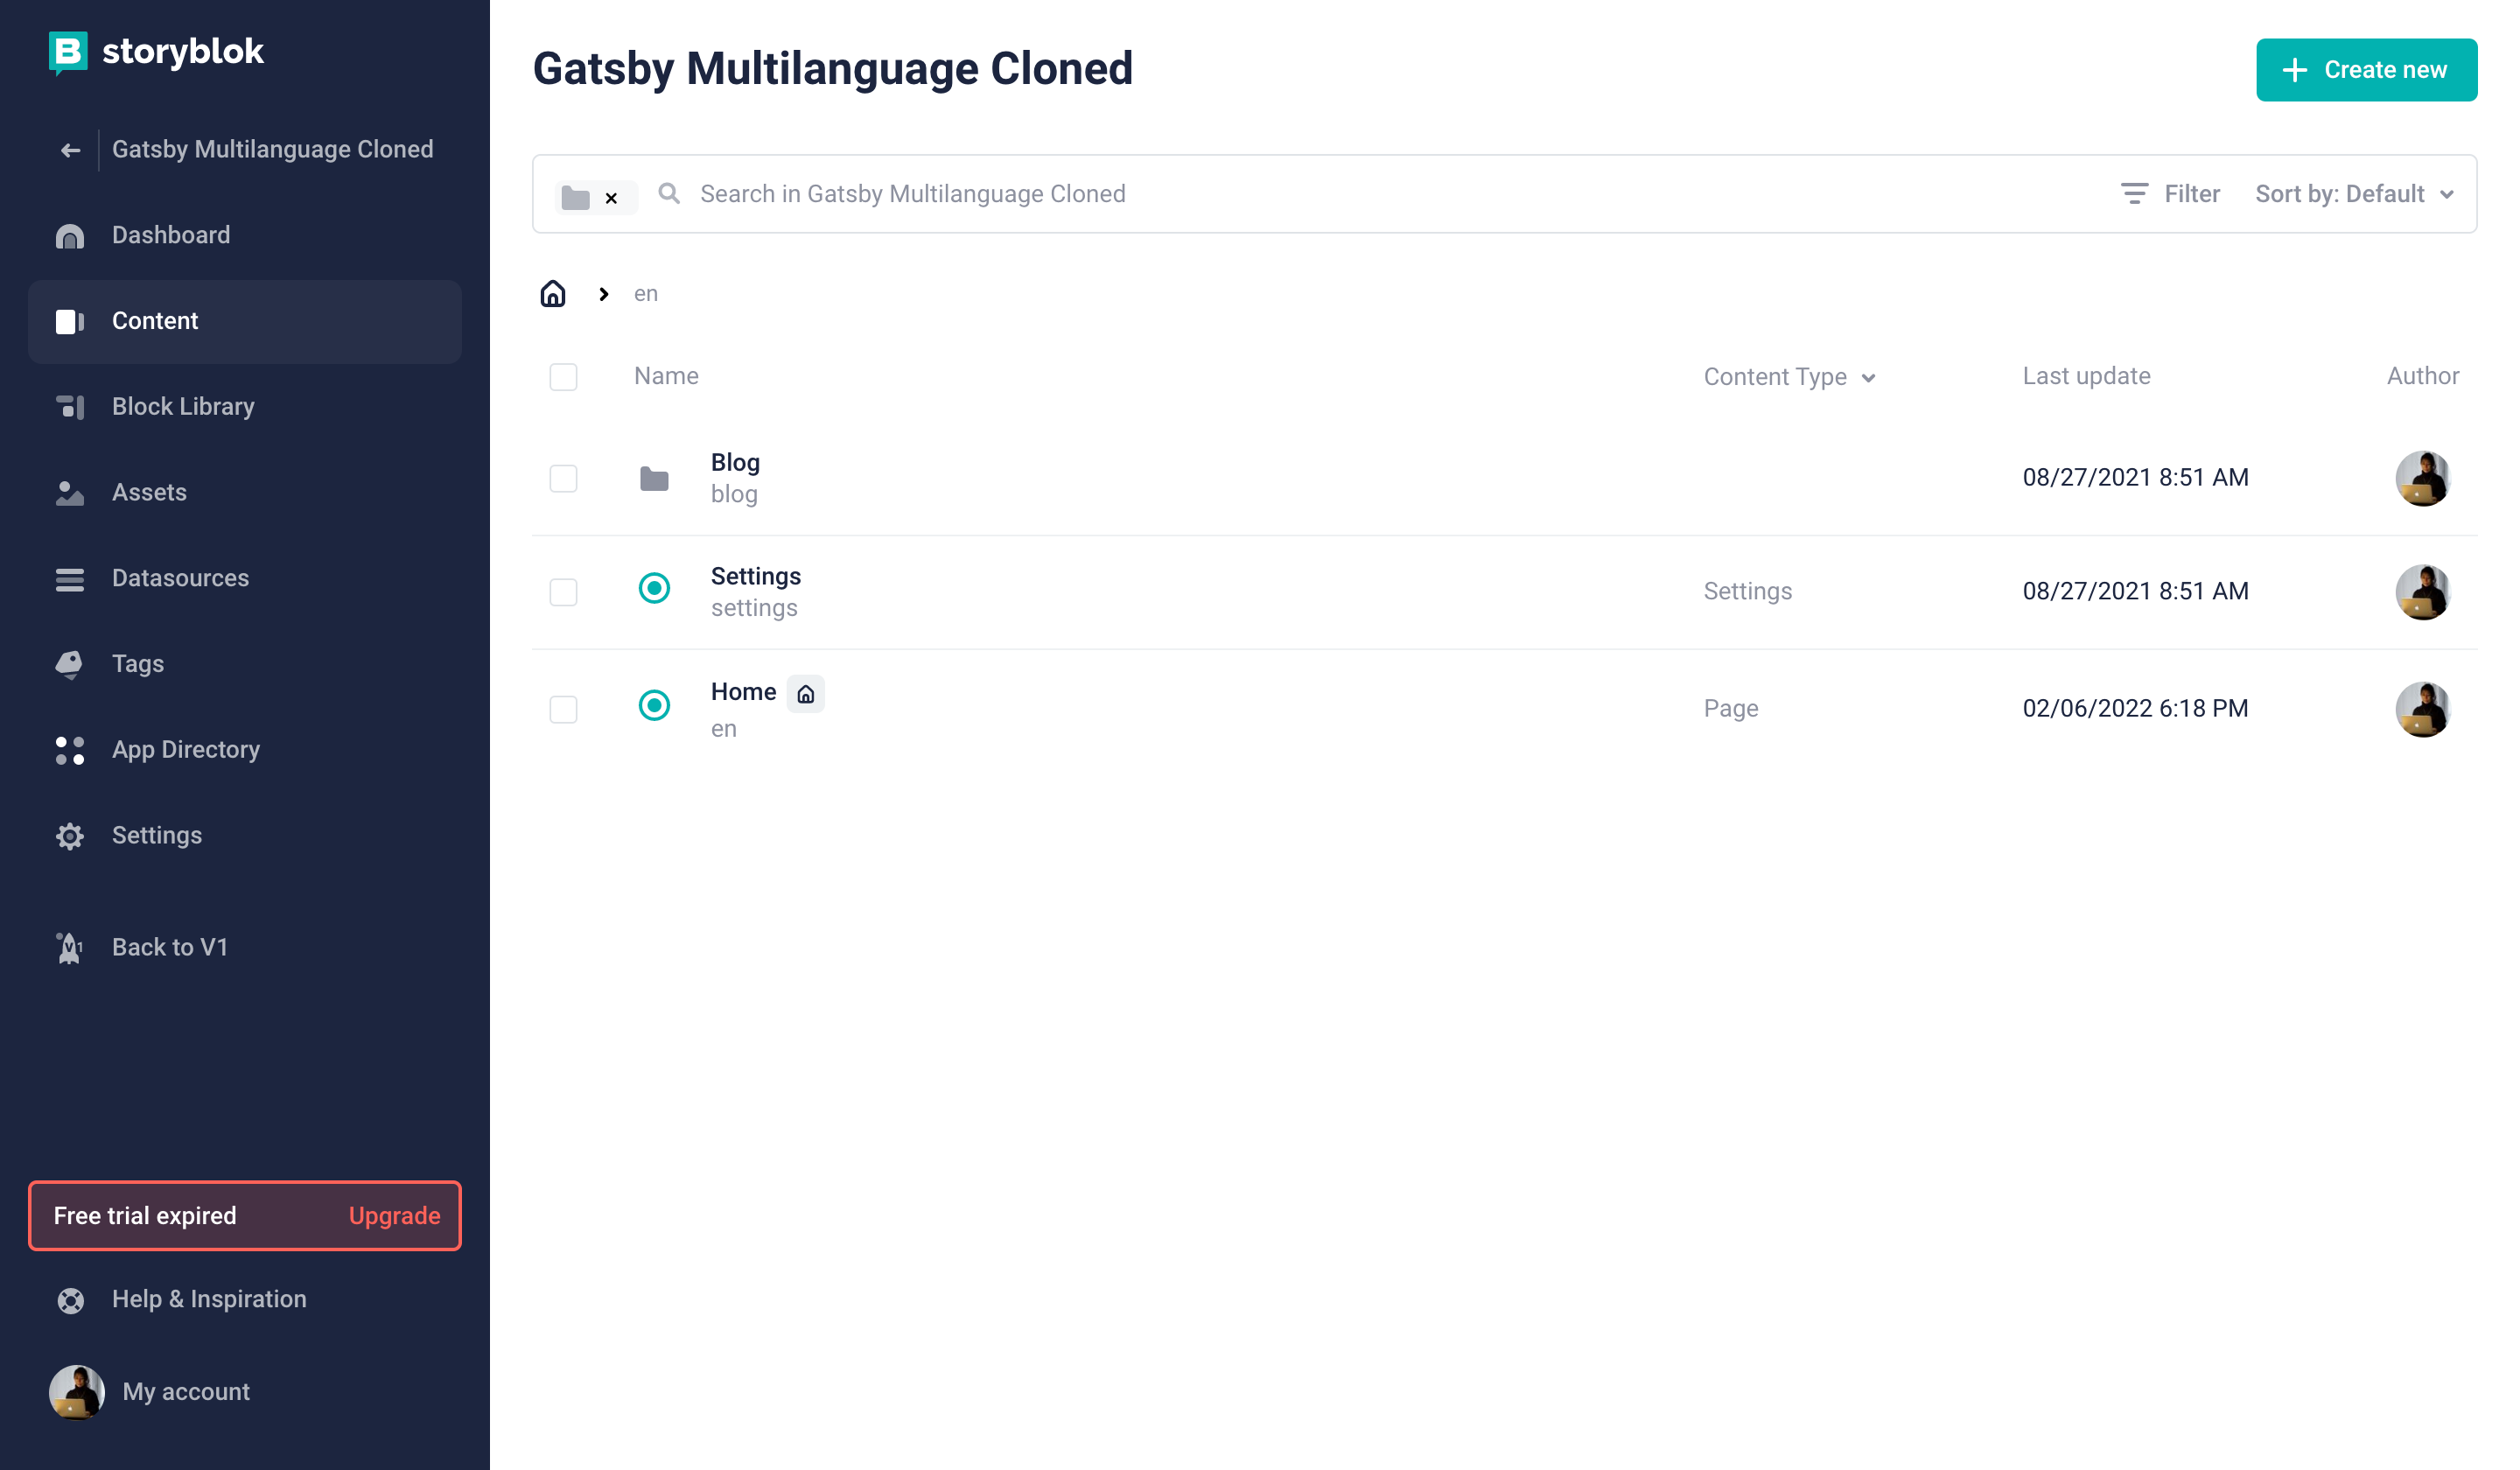Click the My account avatar
2520x1470 pixels.
pyautogui.click(x=77, y=1392)
